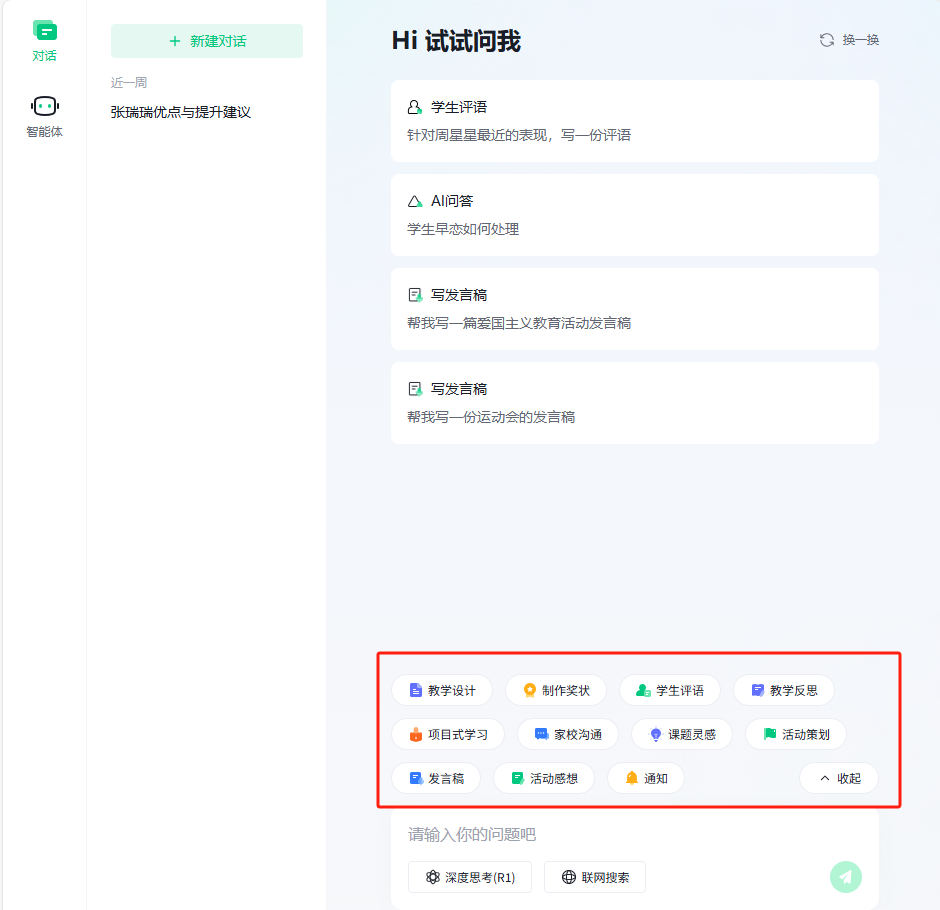Select the 活动策划 tool
940x910 pixels.
pyautogui.click(x=796, y=734)
